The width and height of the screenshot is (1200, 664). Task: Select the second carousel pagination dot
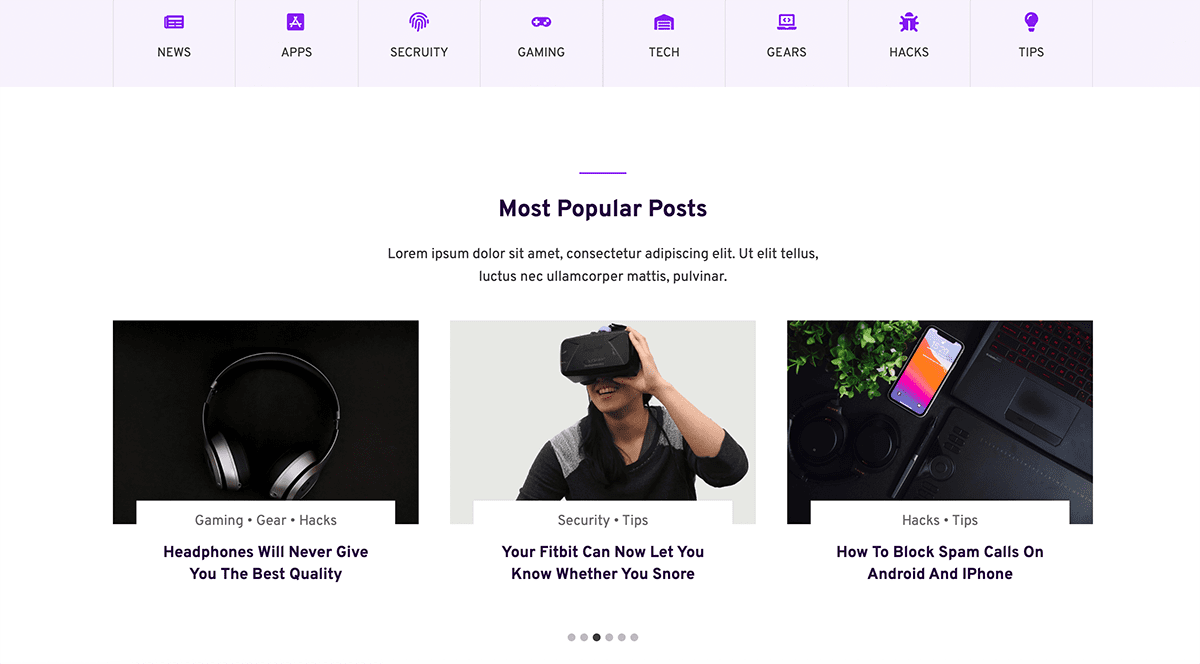pyautogui.click(x=584, y=637)
